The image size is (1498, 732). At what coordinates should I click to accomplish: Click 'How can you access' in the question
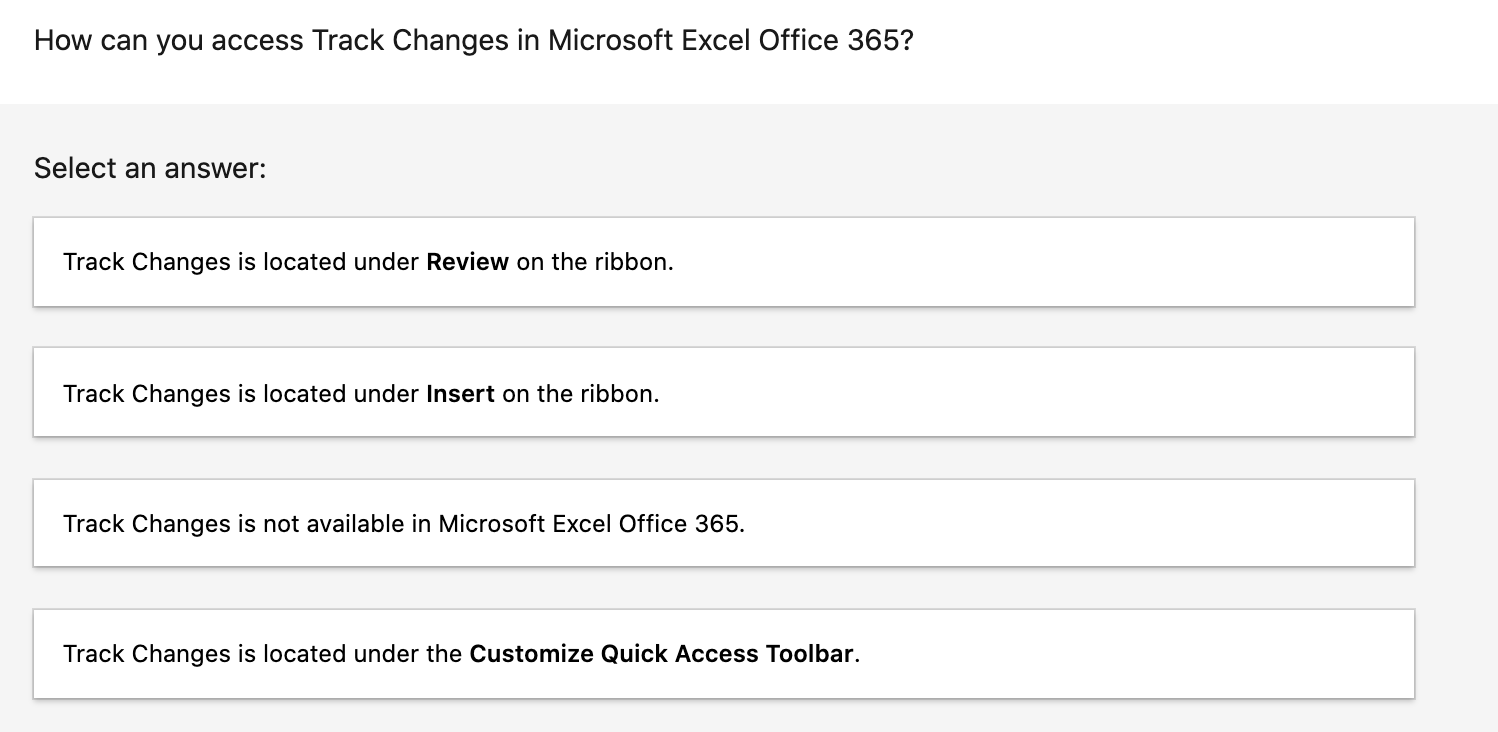point(168,41)
